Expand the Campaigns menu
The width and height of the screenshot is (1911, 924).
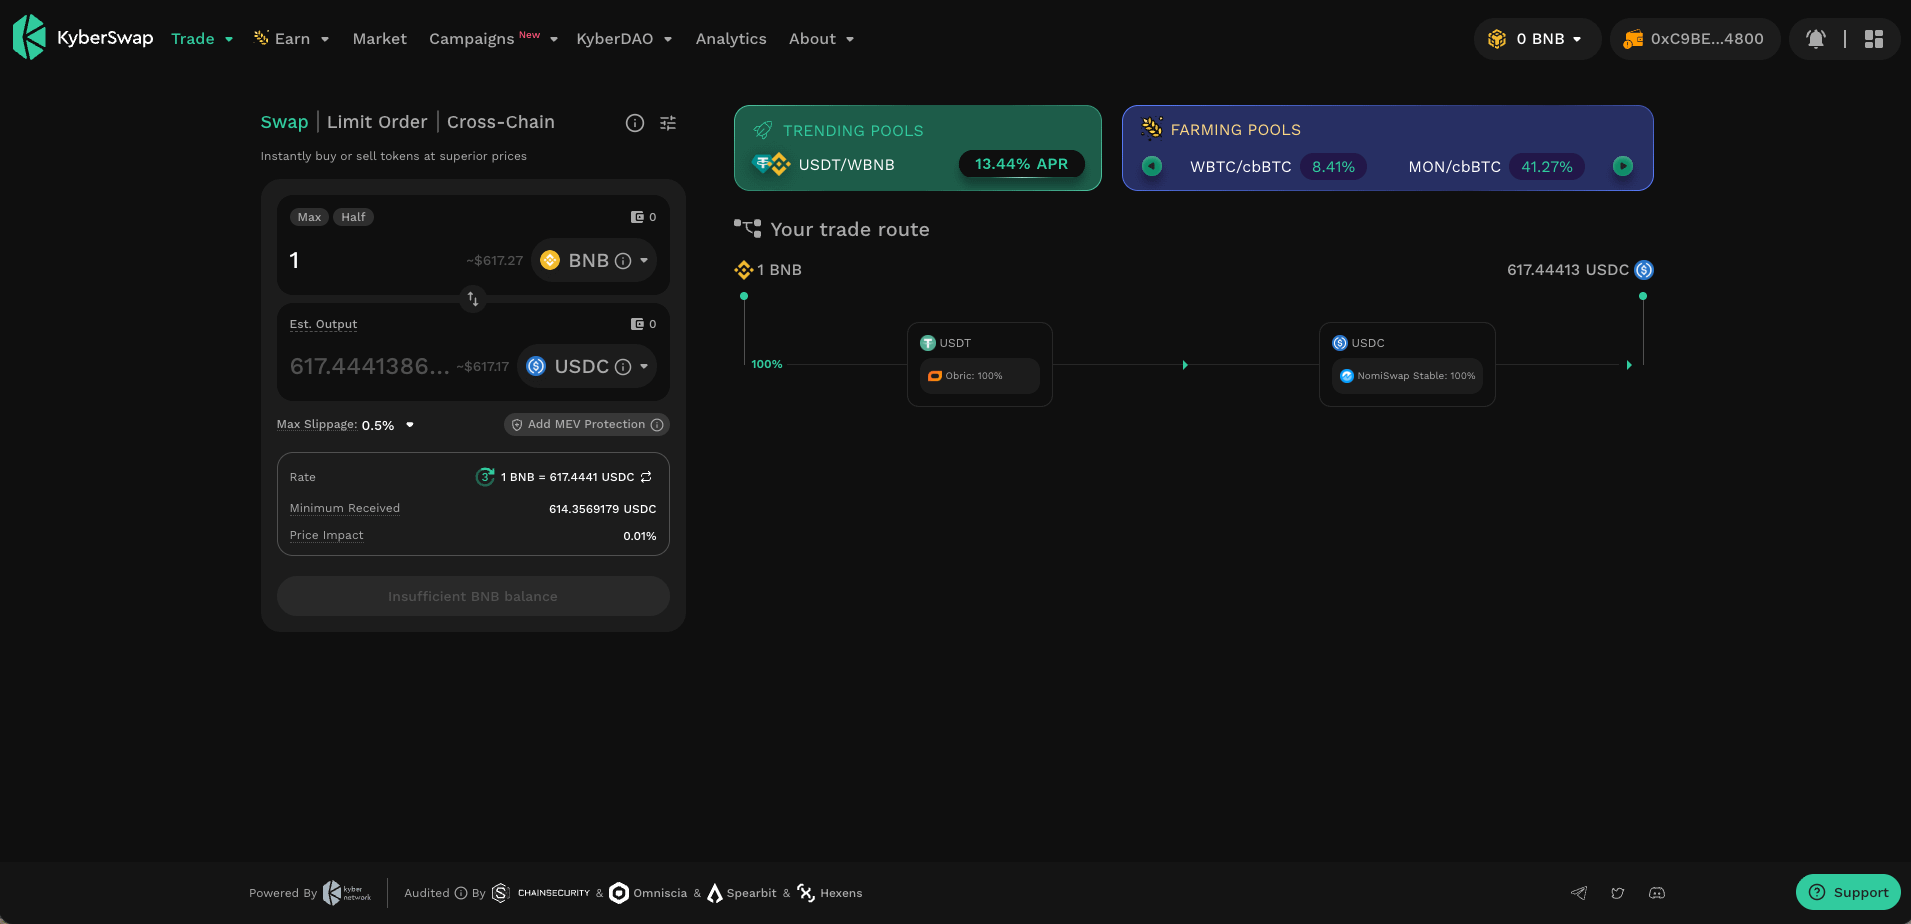click(493, 39)
